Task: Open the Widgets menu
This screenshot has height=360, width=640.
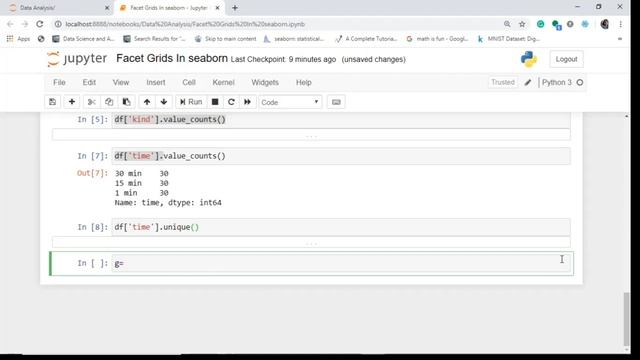Action: (265, 82)
